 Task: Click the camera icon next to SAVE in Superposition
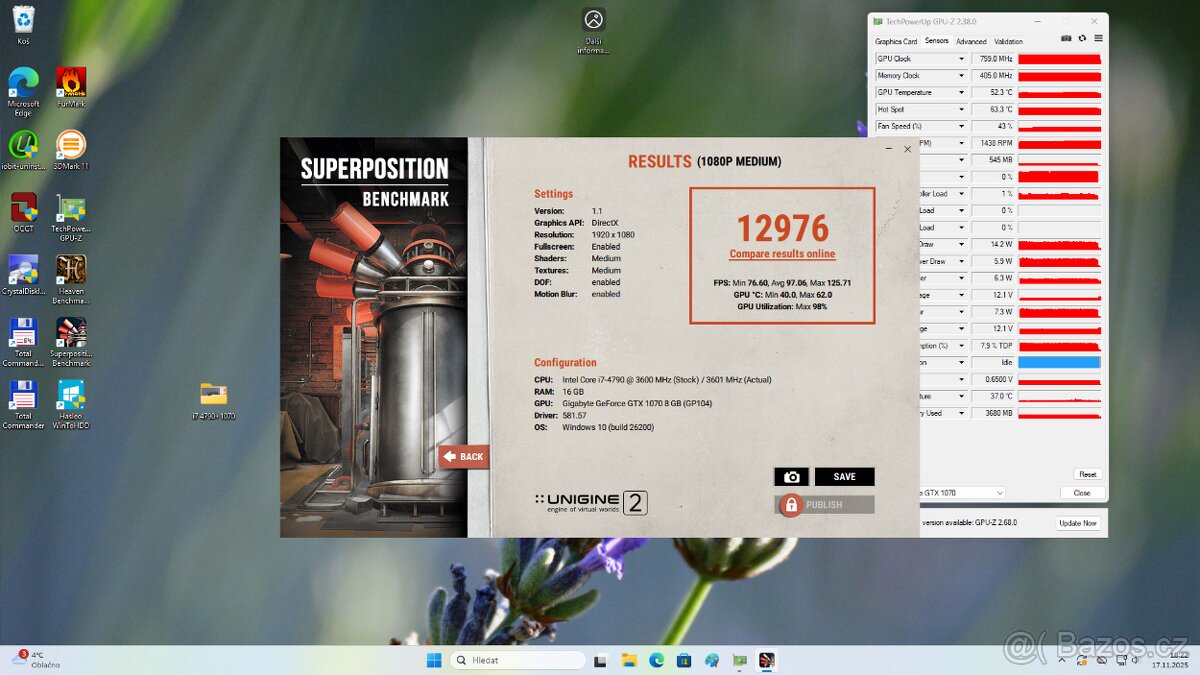pyautogui.click(x=791, y=477)
